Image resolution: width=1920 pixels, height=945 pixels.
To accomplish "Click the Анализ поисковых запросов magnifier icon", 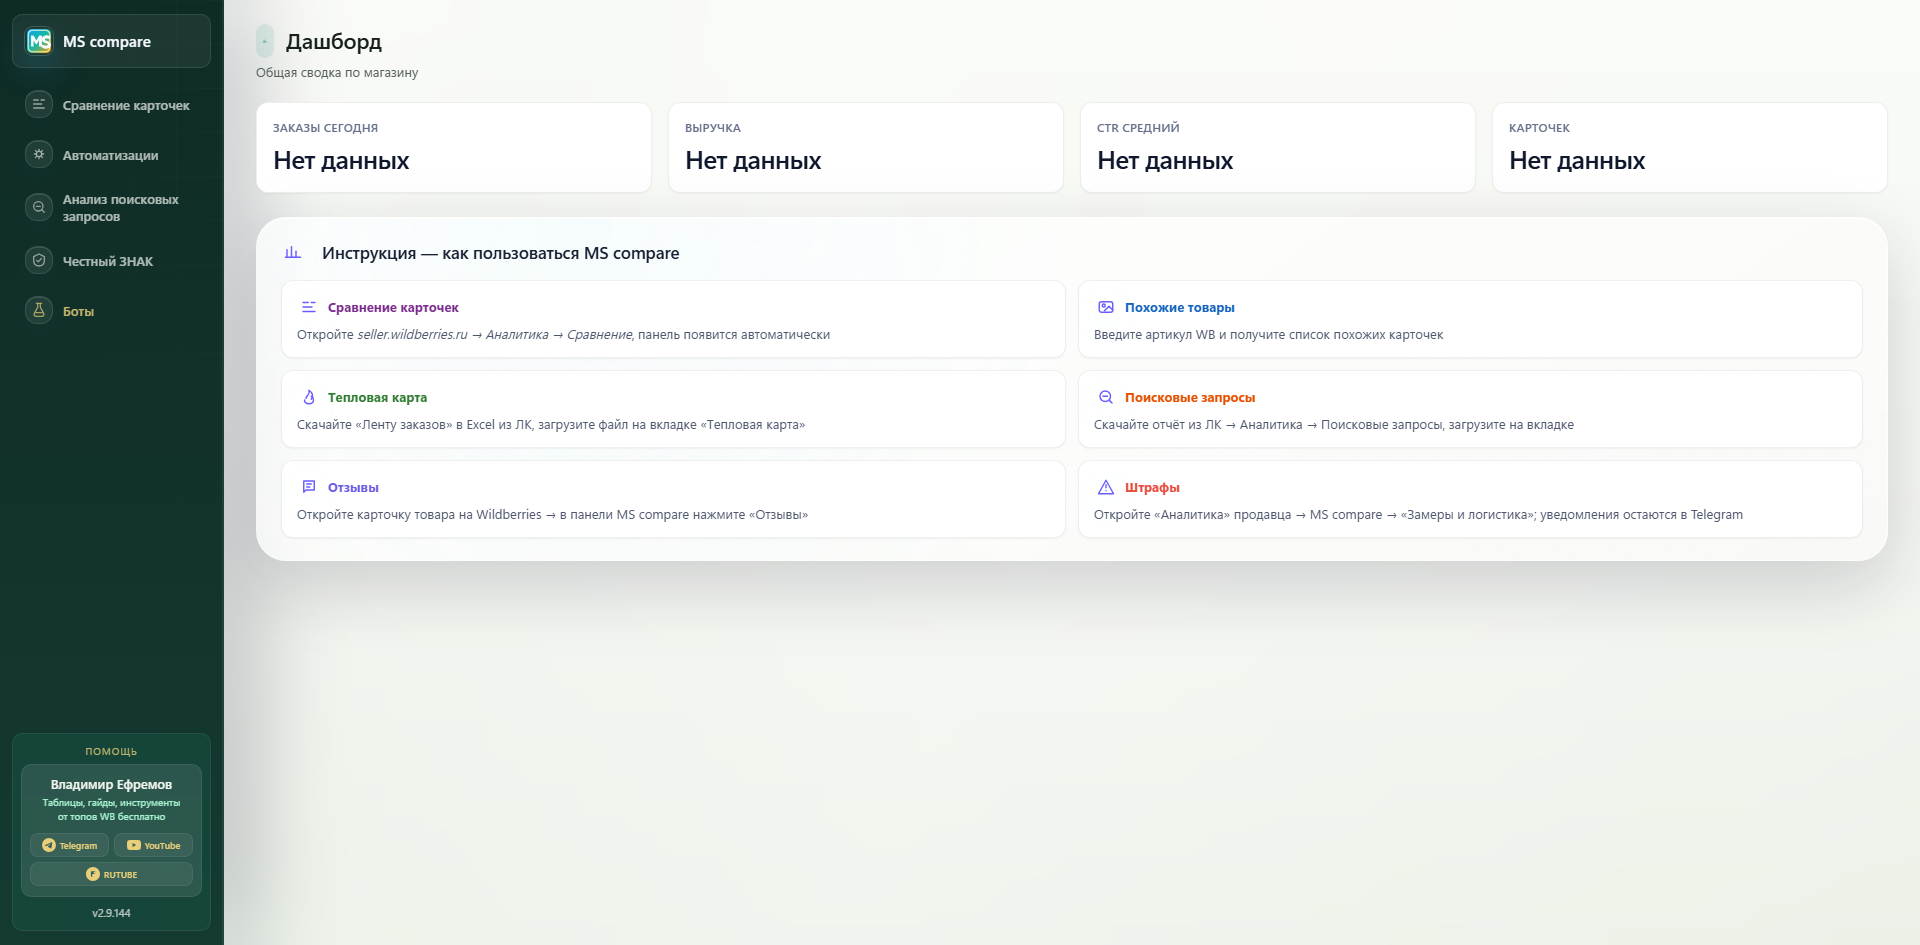I will 39,207.
